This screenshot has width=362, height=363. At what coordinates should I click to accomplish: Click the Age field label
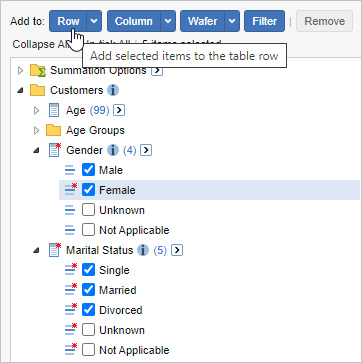pyautogui.click(x=76, y=111)
